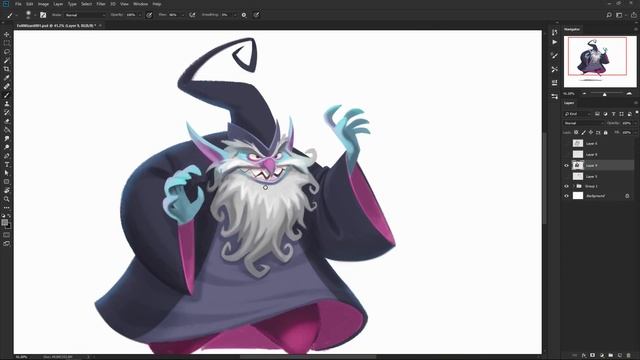Image resolution: width=640 pixels, height=360 pixels.
Task: Select the Lasso tool
Action: pyautogui.click(x=7, y=52)
